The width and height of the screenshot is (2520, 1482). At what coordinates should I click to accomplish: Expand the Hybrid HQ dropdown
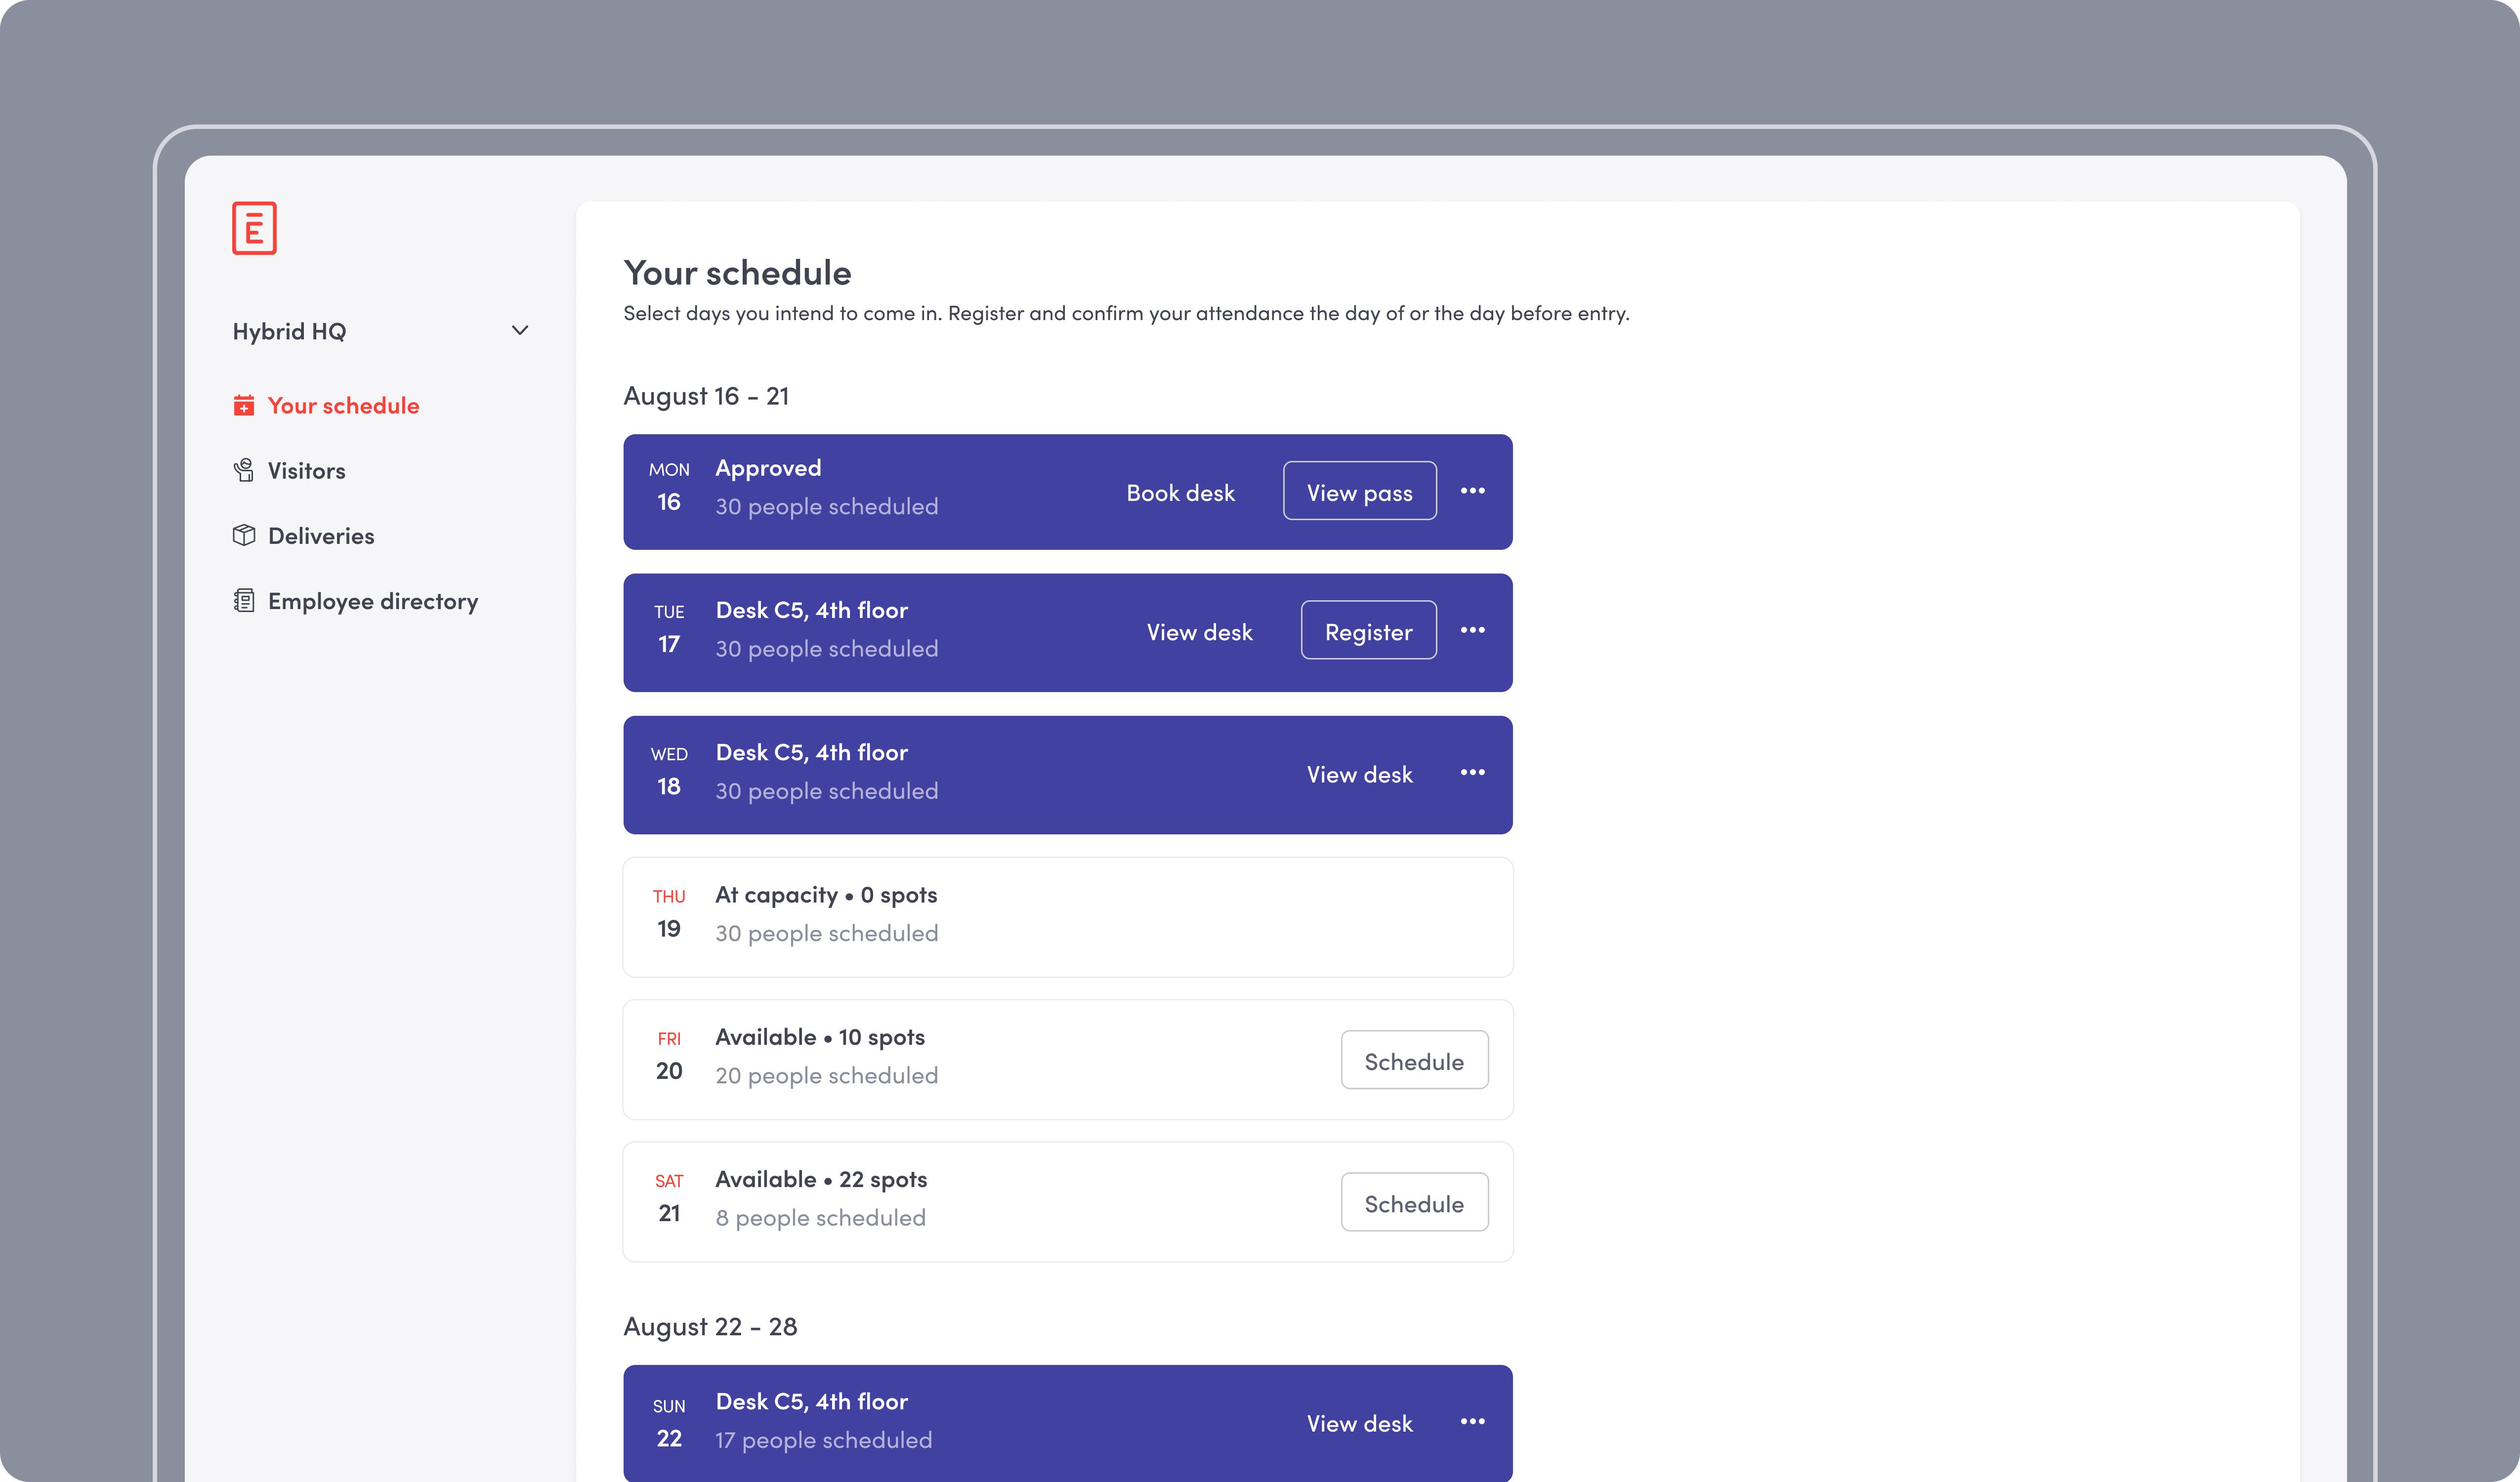coord(519,330)
